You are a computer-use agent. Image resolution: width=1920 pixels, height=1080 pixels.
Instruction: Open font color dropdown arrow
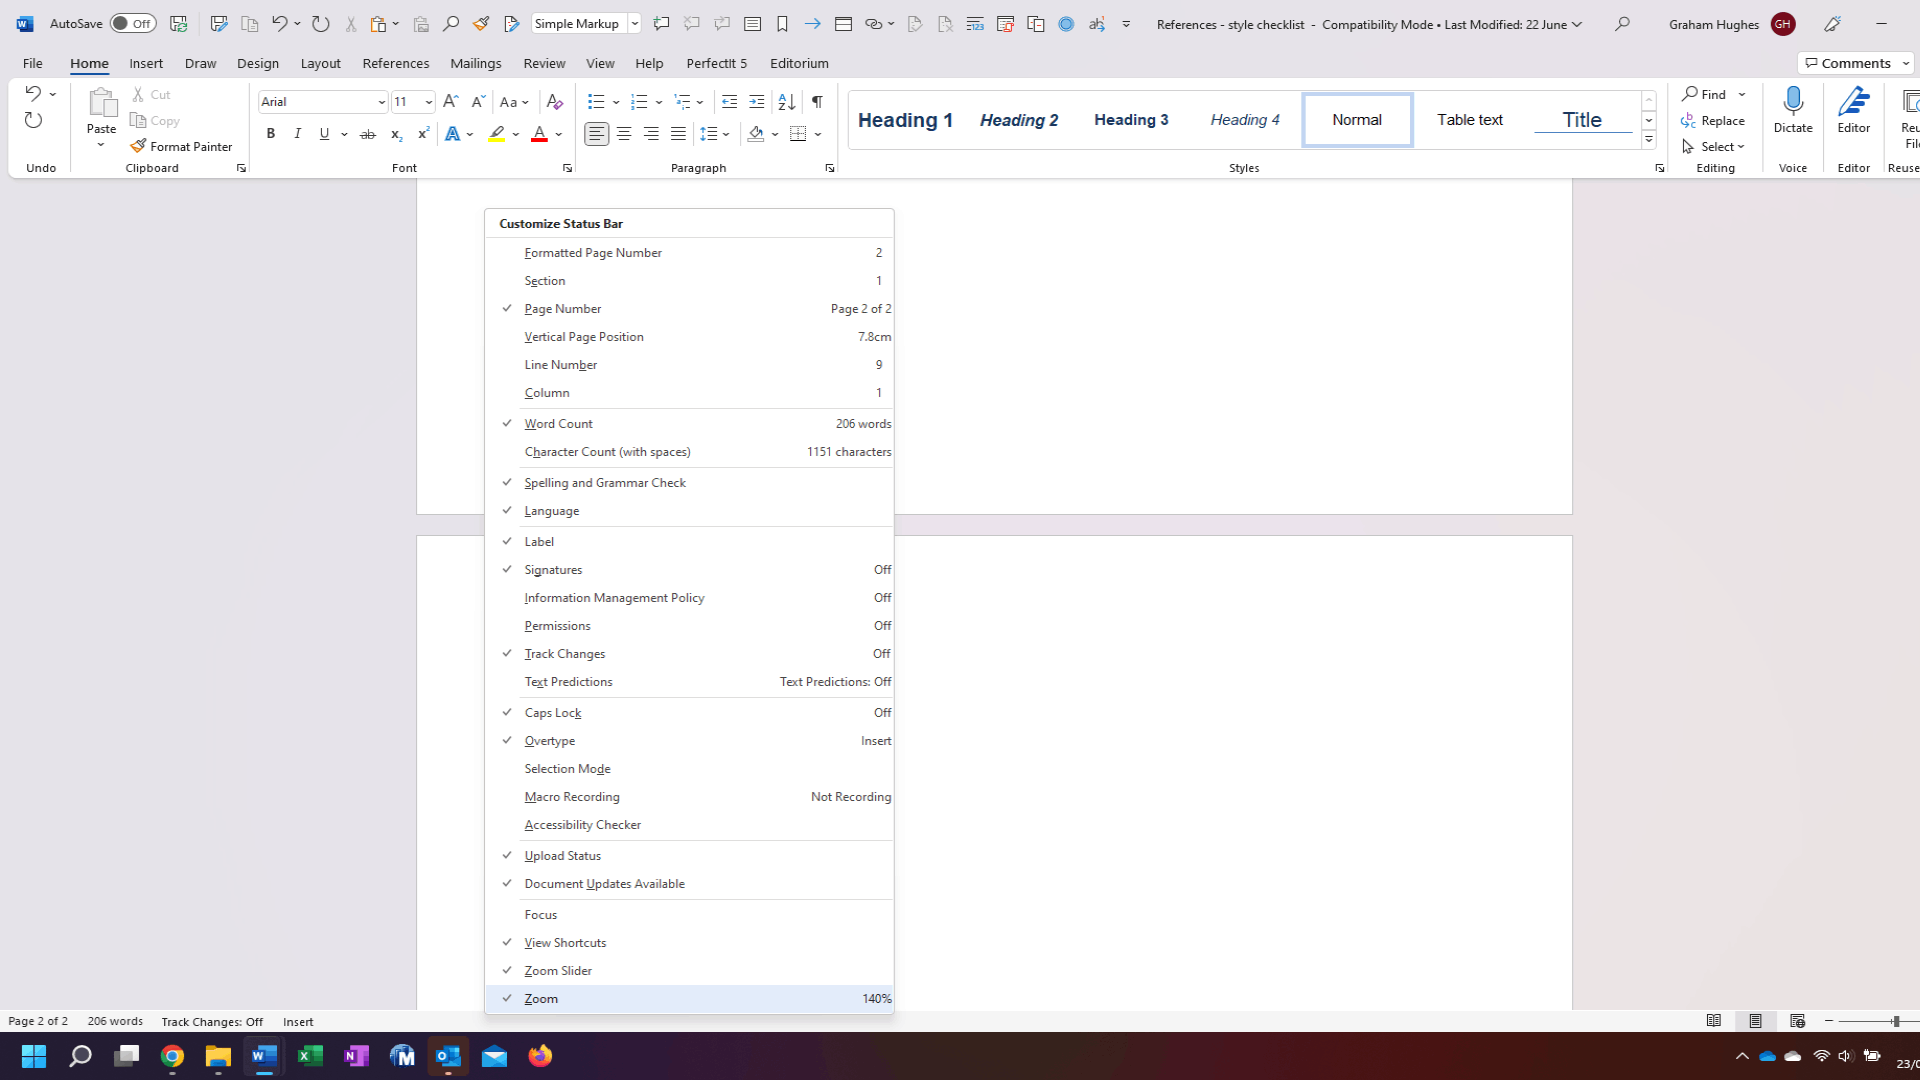pyautogui.click(x=559, y=134)
